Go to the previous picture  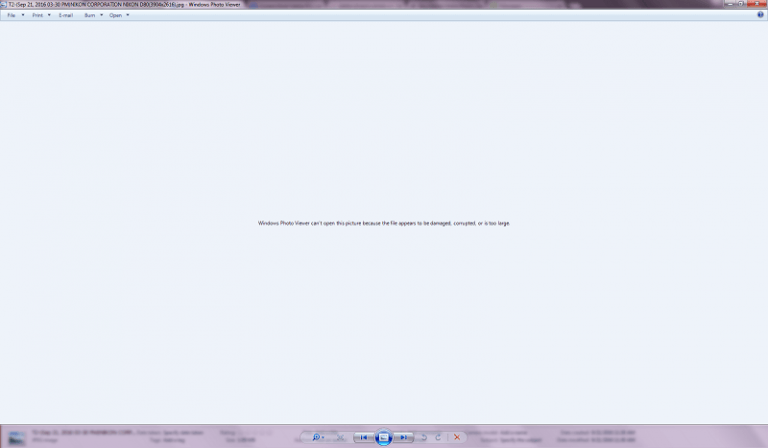(365, 437)
